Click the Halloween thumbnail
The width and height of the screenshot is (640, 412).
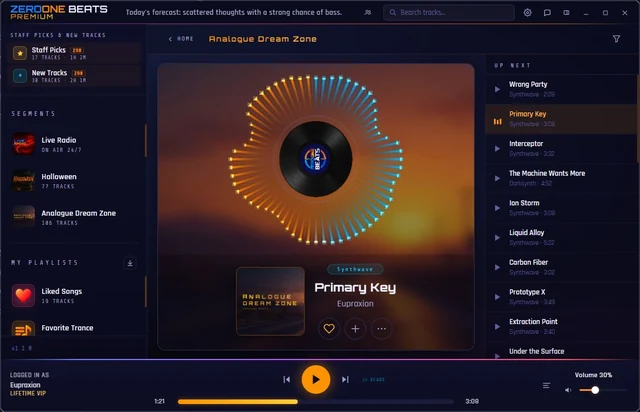[x=23, y=180]
